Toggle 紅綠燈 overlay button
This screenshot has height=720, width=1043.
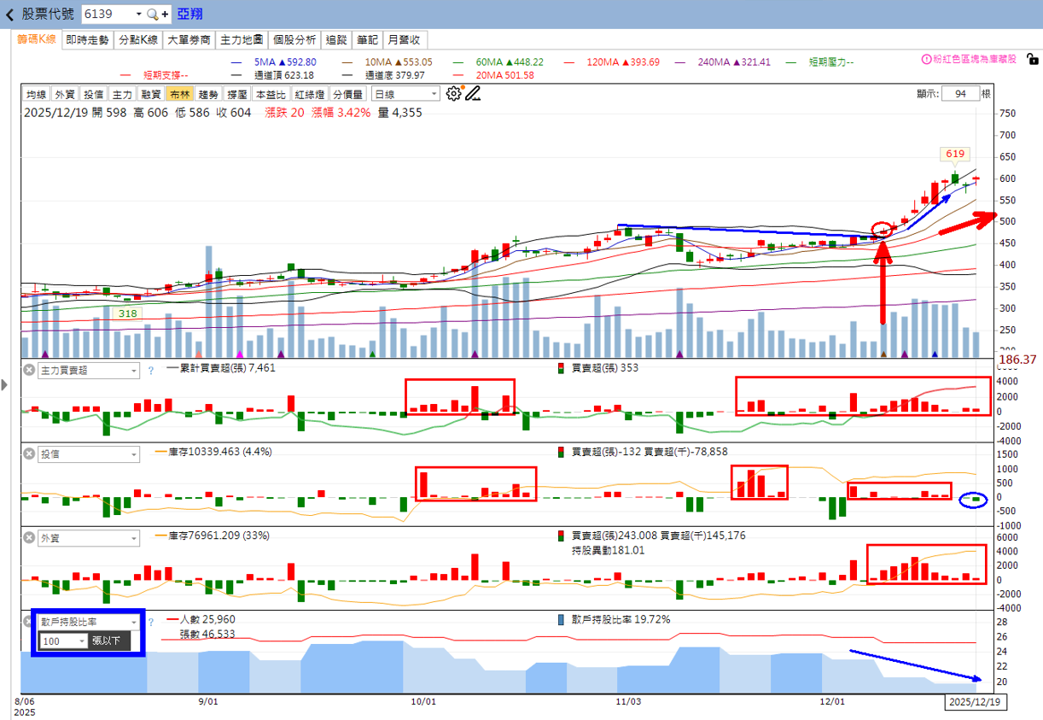[x=309, y=94]
